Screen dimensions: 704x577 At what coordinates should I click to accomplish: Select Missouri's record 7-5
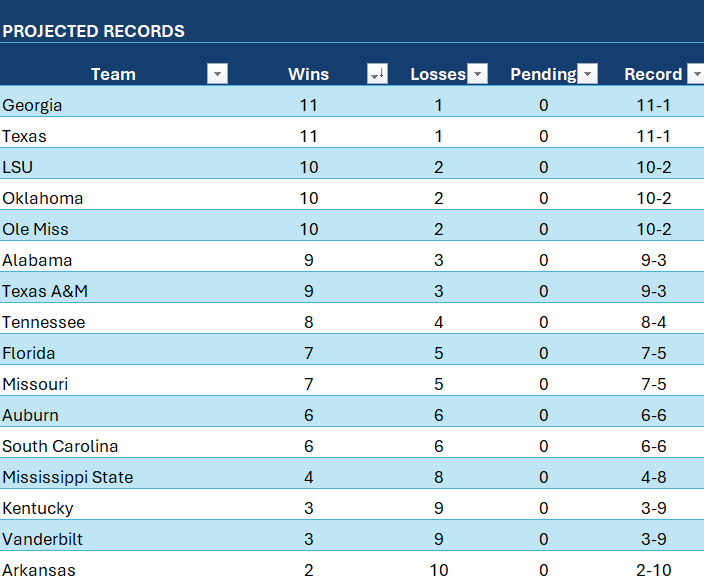[x=653, y=384]
